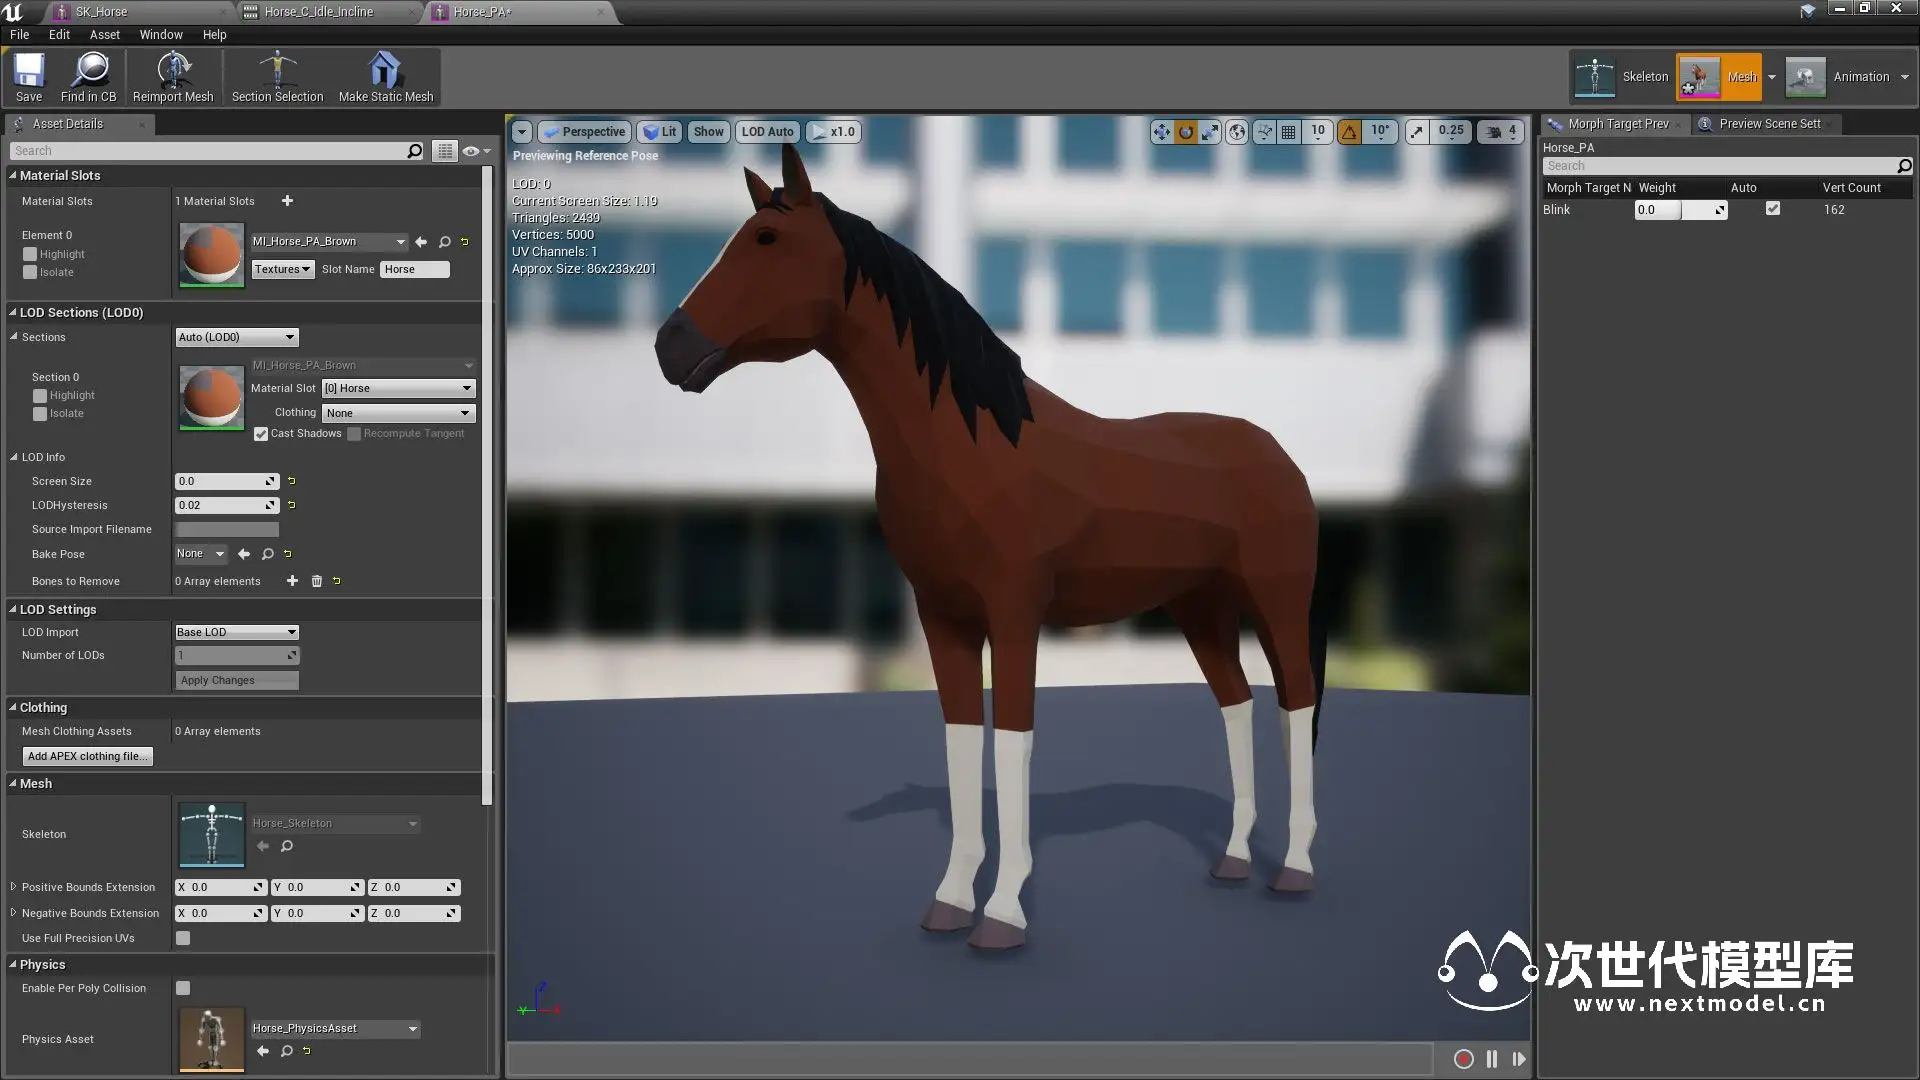Open the Sections Auto (LOD0) dropdown
This screenshot has width=1920, height=1080.
point(237,337)
